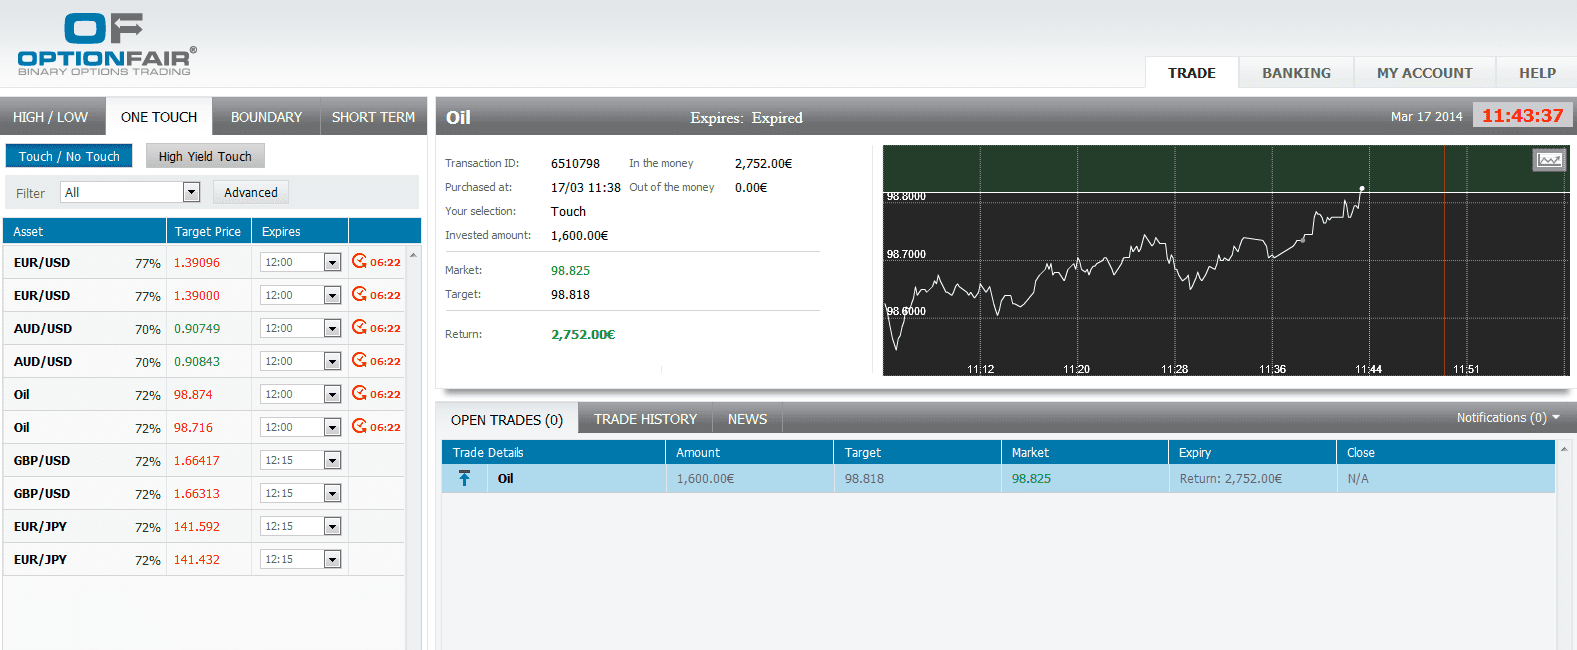Click the clock icon for Oil 98.716

359,427
